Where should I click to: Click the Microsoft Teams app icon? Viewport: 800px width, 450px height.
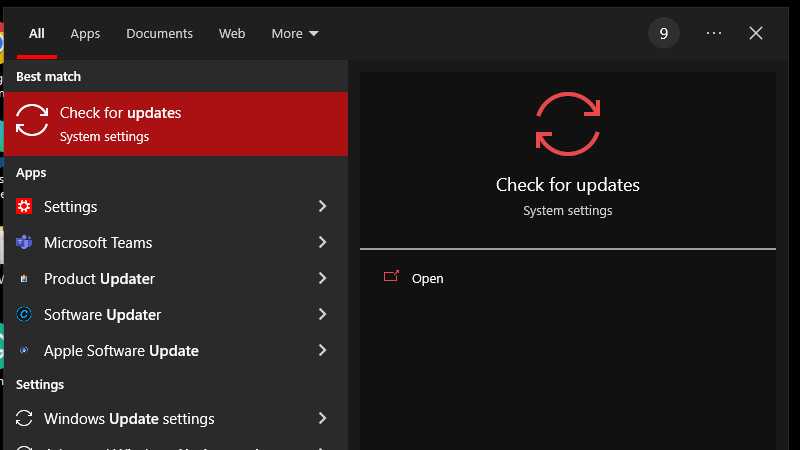24,242
